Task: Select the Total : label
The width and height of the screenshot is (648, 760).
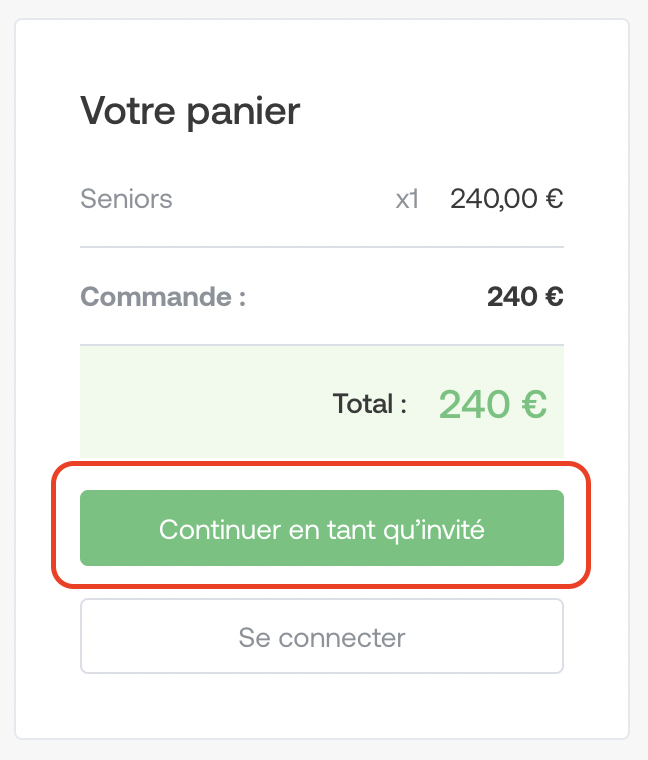Action: coord(370,404)
